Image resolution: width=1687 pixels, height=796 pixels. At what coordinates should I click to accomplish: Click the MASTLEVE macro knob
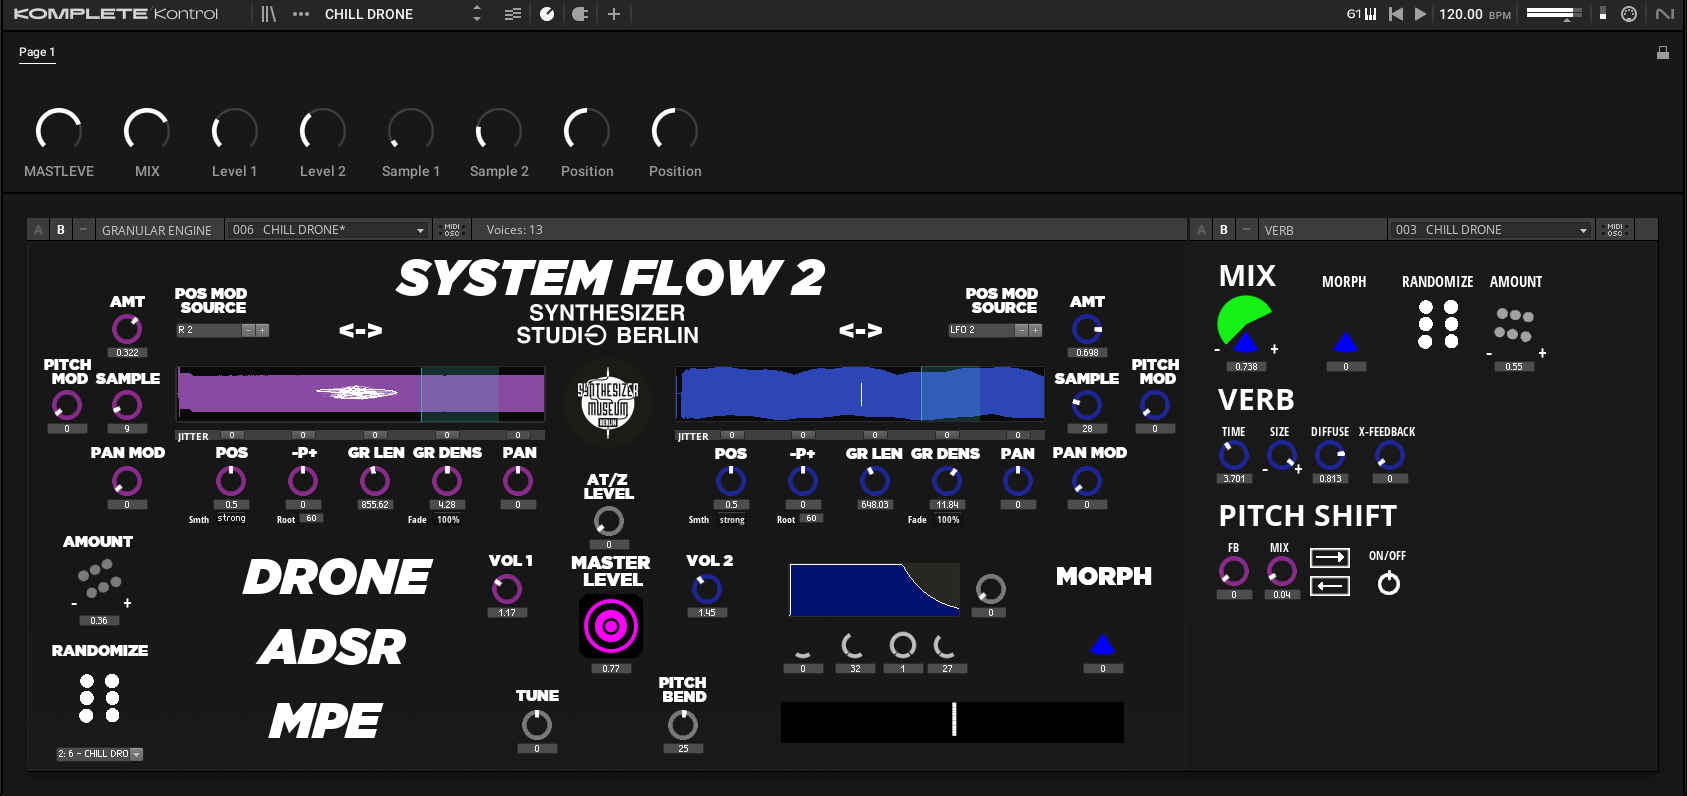click(x=59, y=131)
